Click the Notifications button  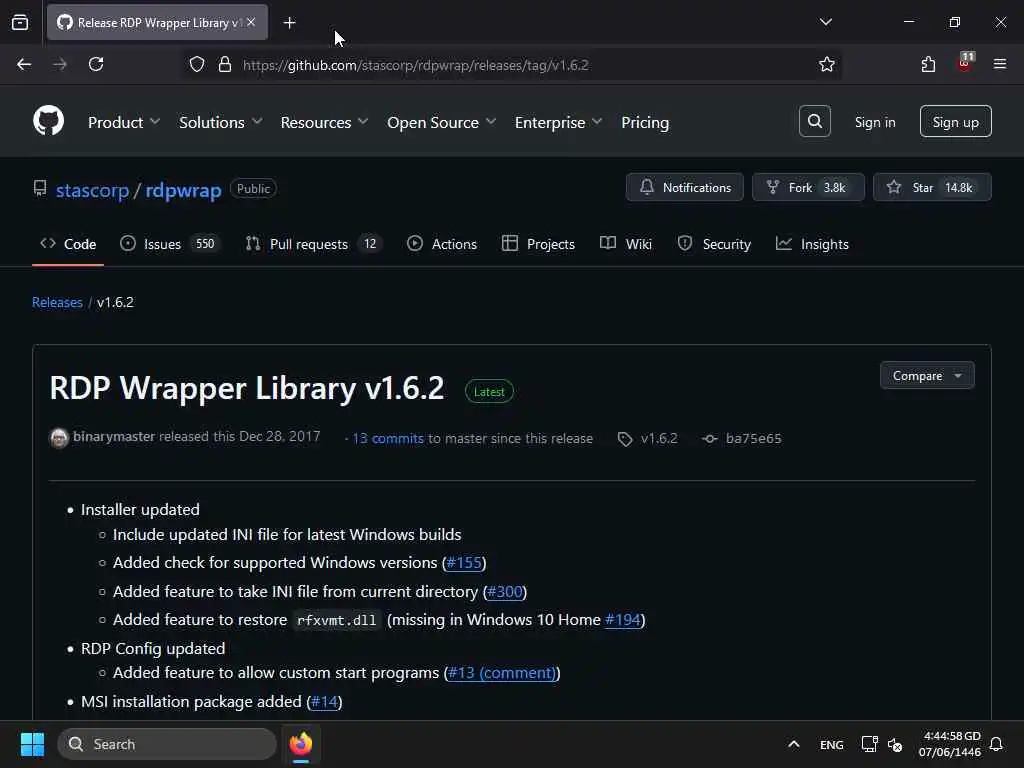684,187
